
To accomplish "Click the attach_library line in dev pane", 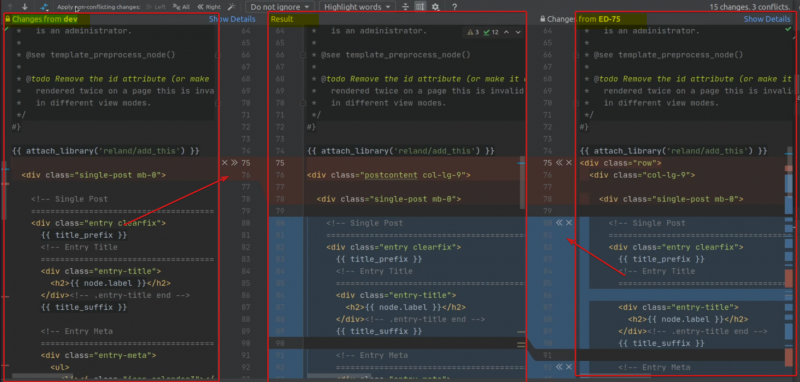I will pos(106,151).
